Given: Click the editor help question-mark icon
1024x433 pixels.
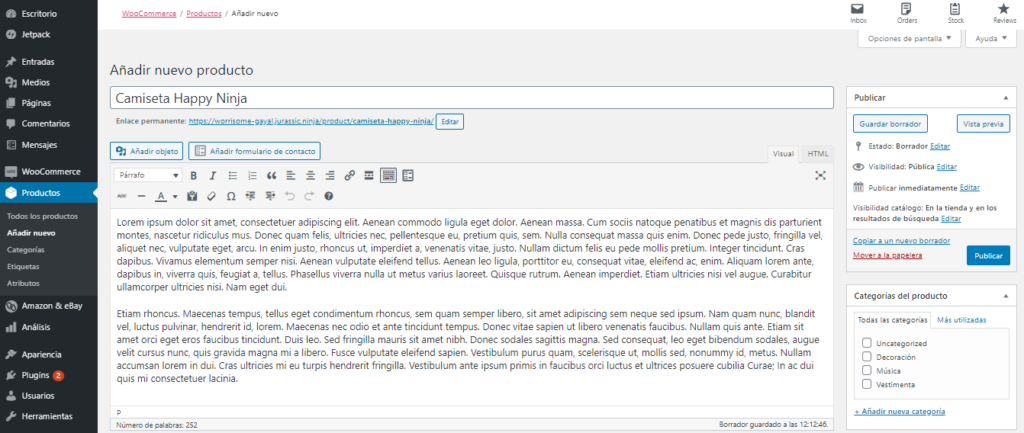Looking at the screenshot, I should click(328, 195).
